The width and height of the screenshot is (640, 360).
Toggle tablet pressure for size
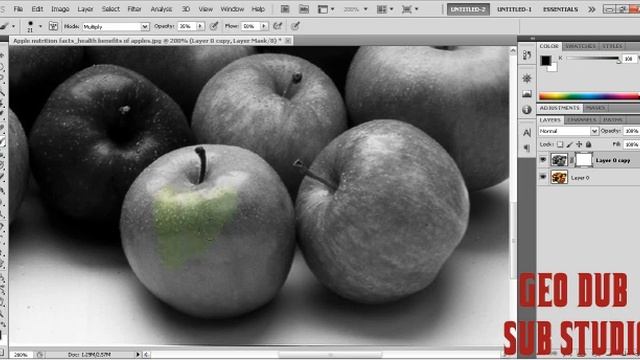296,26
